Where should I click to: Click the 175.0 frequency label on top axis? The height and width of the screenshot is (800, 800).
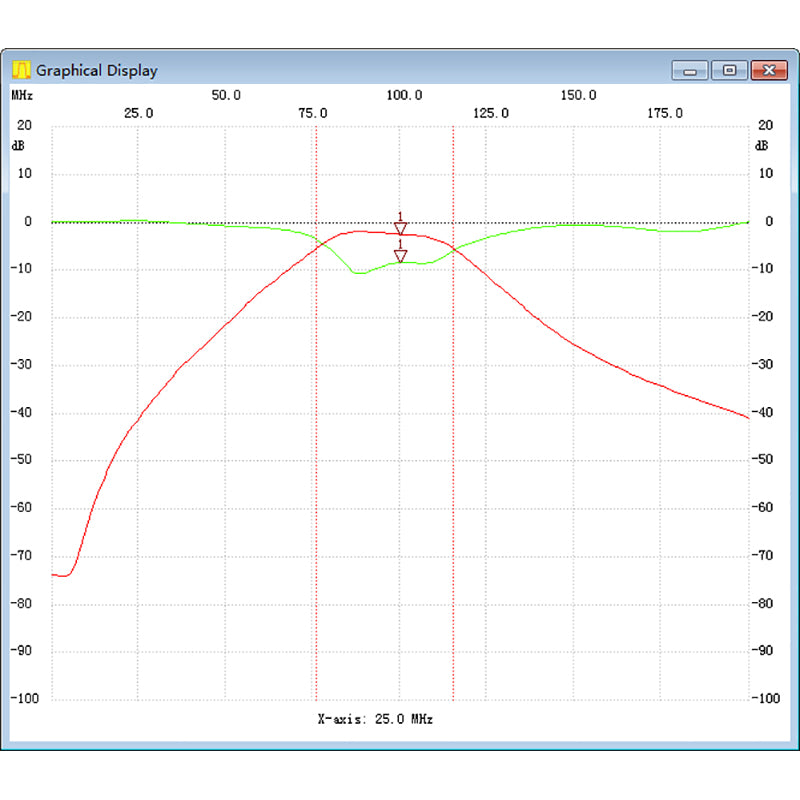pos(665,113)
